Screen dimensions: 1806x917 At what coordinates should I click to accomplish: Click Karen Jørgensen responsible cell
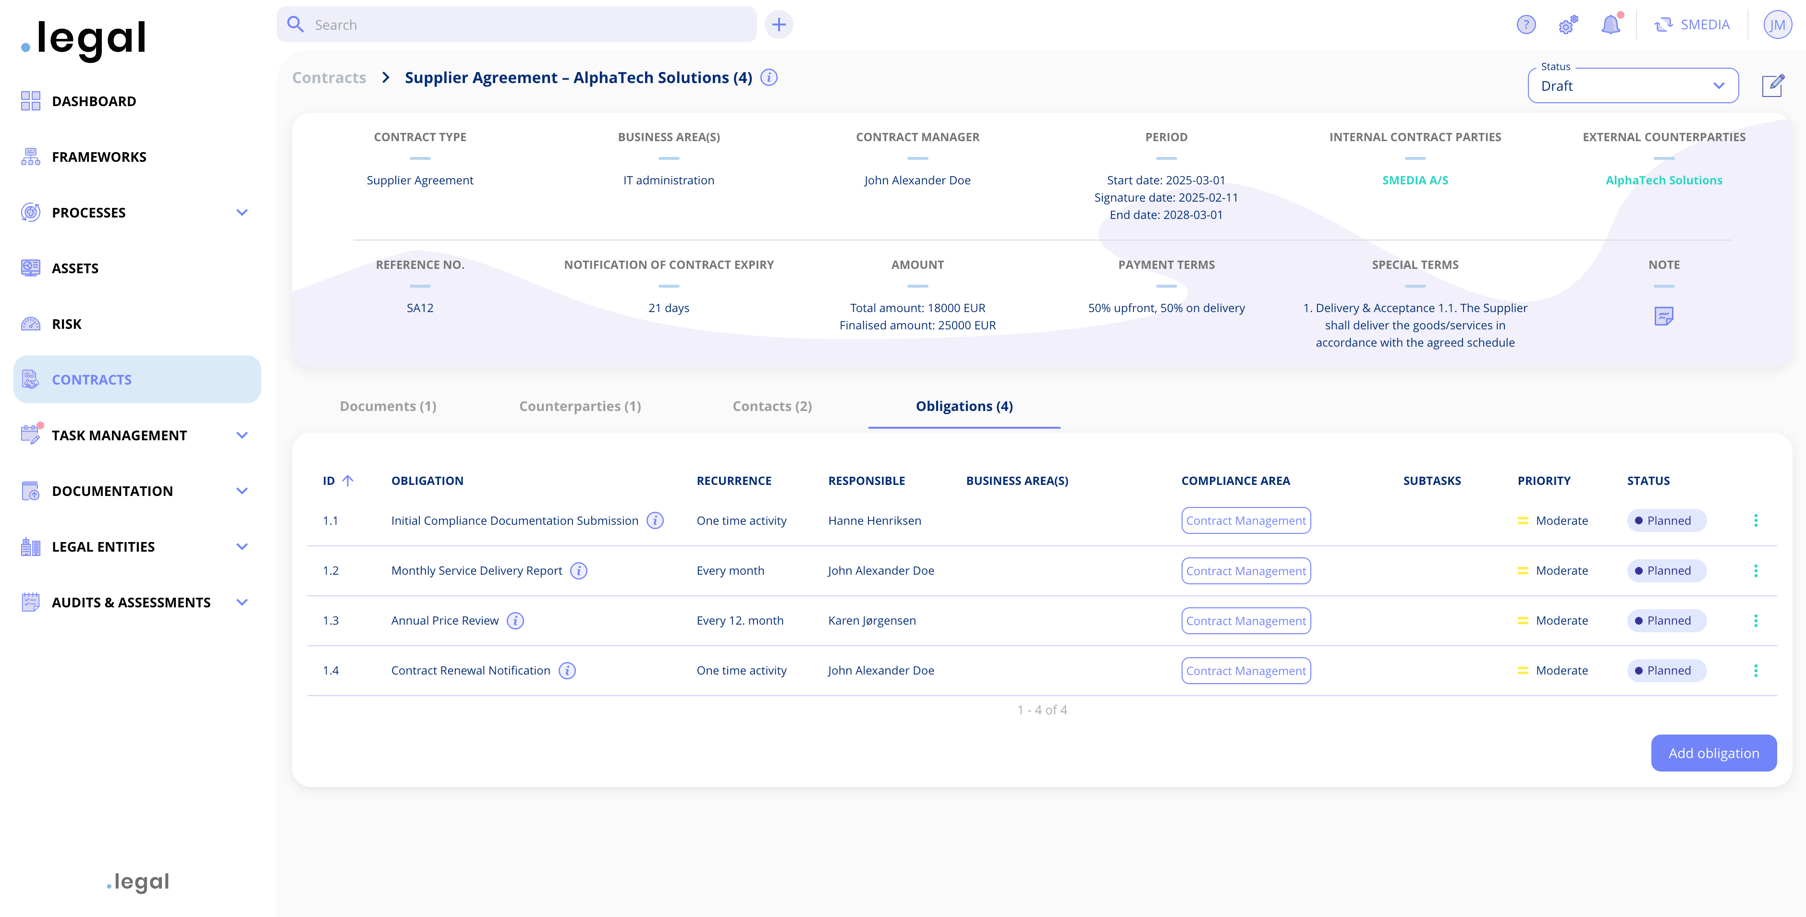tap(872, 621)
